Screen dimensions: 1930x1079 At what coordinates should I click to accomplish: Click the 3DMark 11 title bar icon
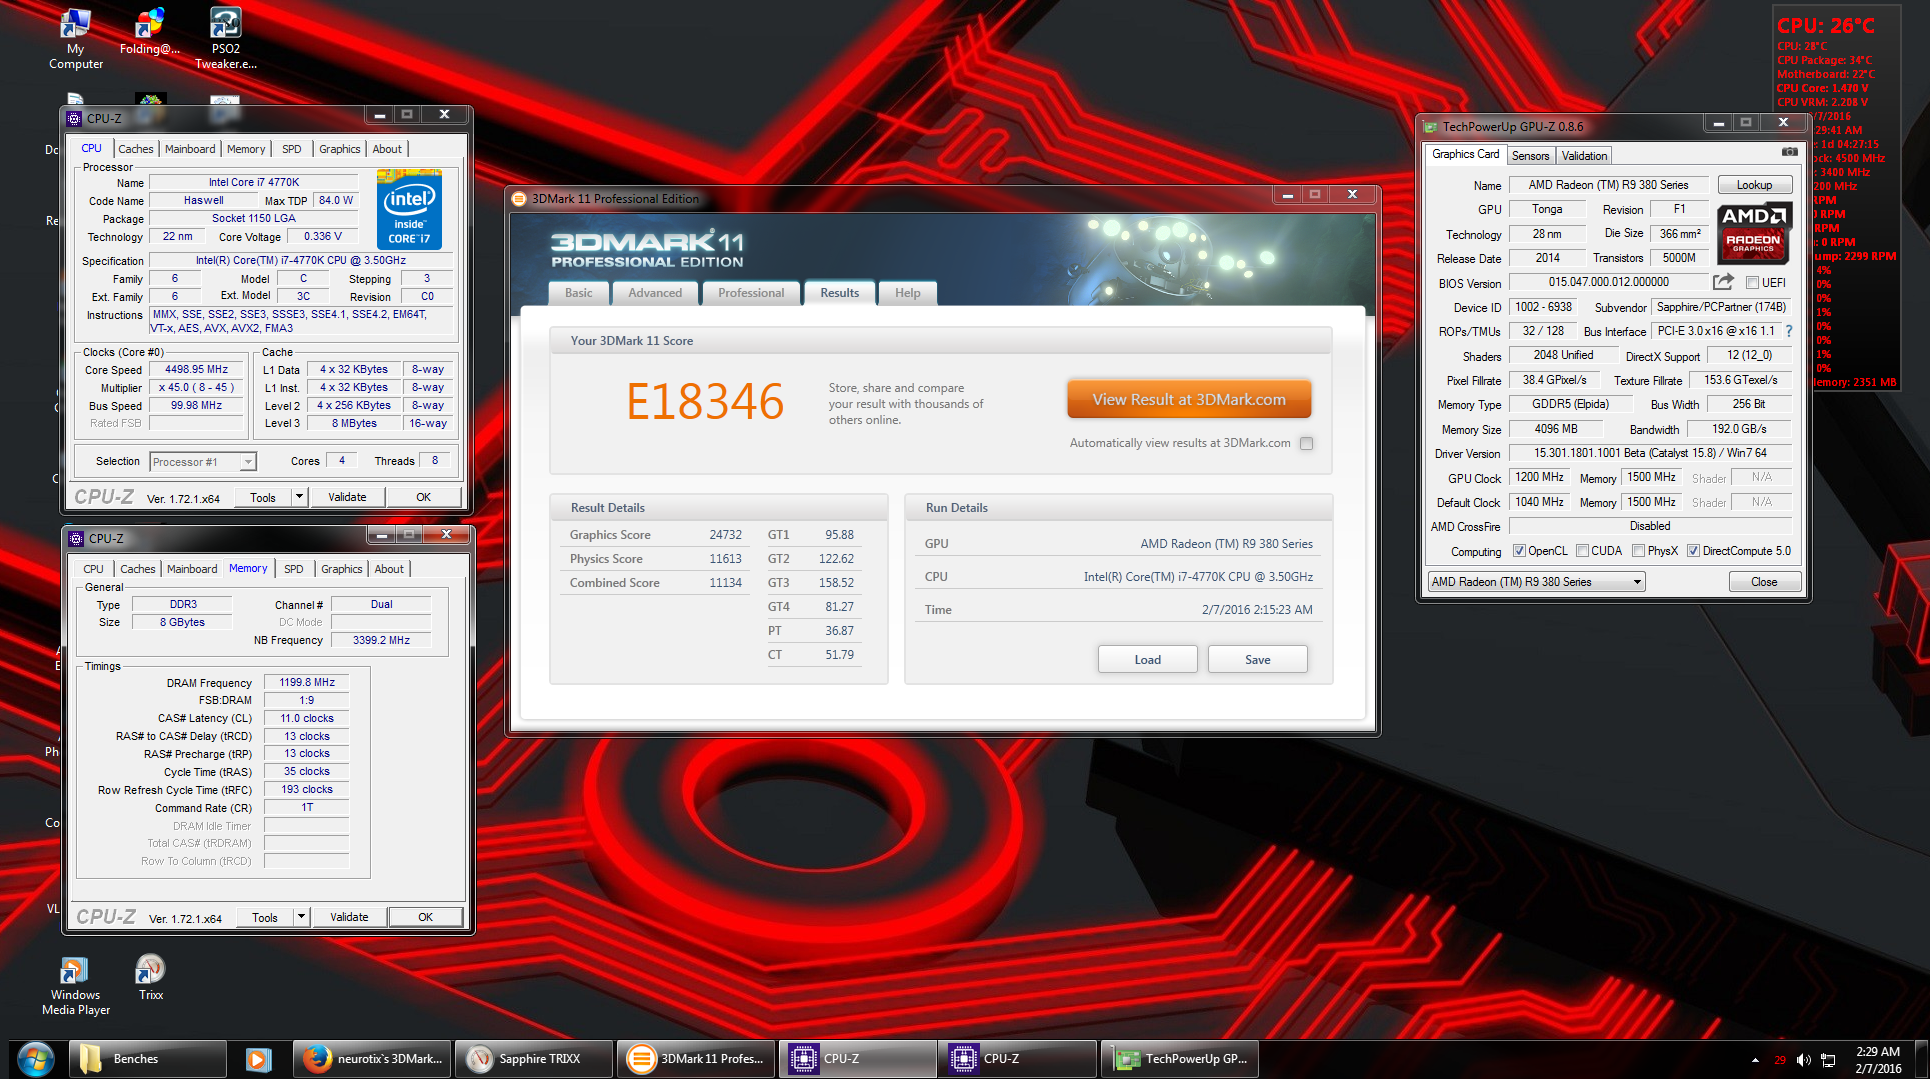[519, 198]
